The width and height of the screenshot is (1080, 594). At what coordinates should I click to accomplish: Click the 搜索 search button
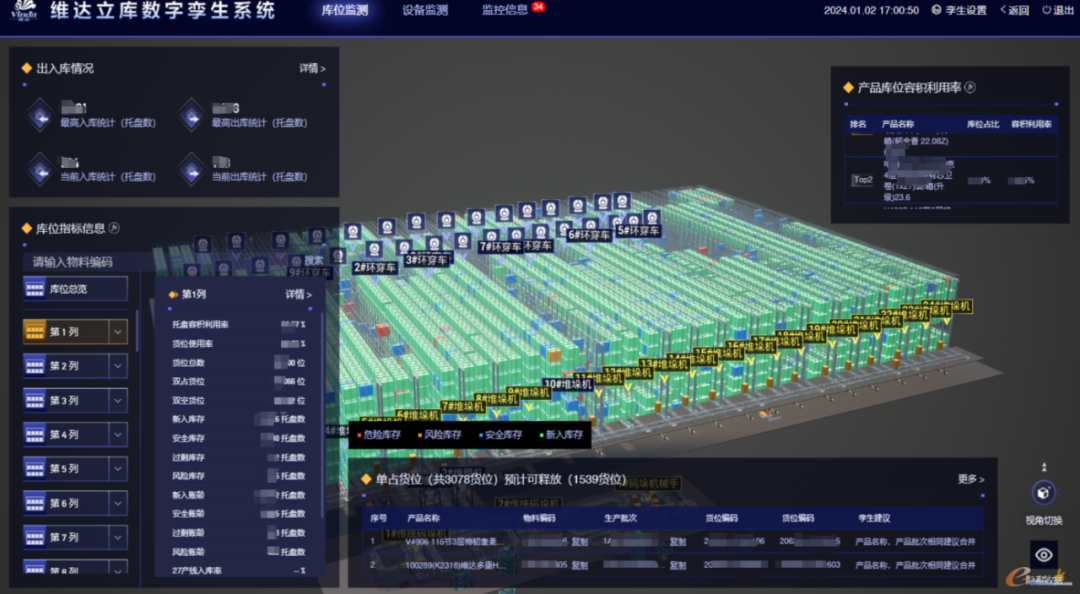coord(313,260)
